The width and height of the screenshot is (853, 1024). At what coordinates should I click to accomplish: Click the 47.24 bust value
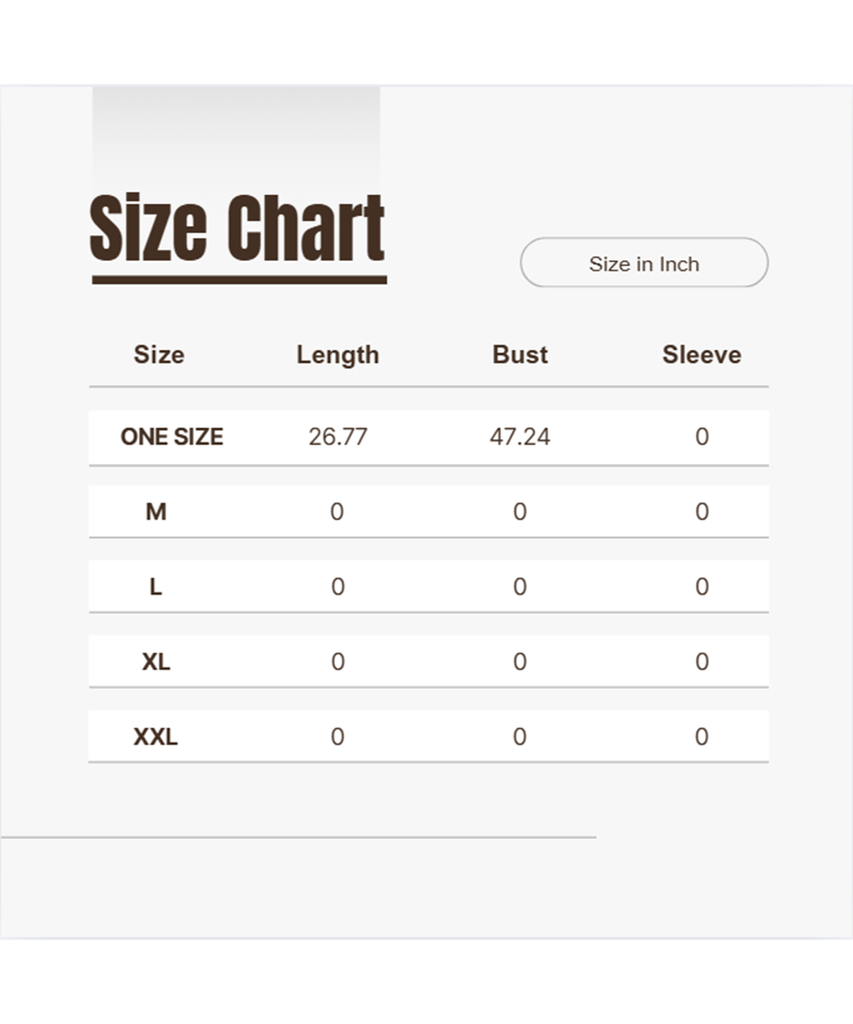[x=520, y=437]
